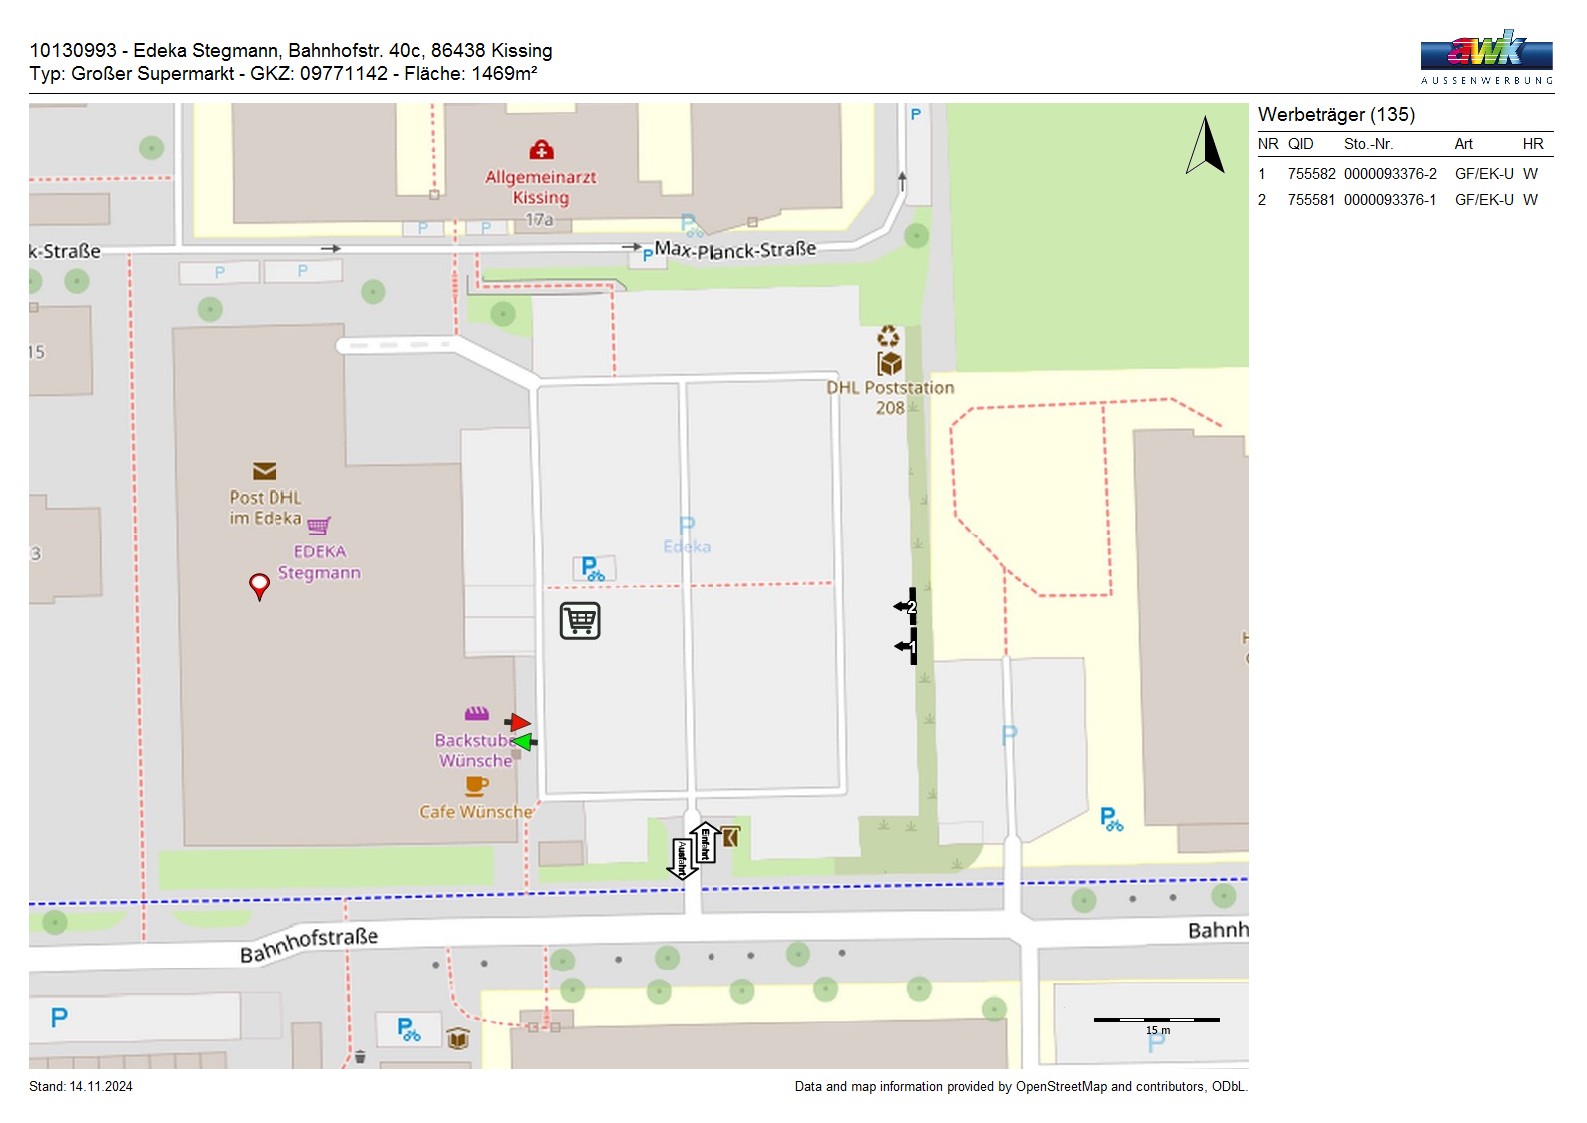The image size is (1587, 1123).
Task: Click the Sto.-Nr. column header
Action: pyautogui.click(x=1368, y=144)
